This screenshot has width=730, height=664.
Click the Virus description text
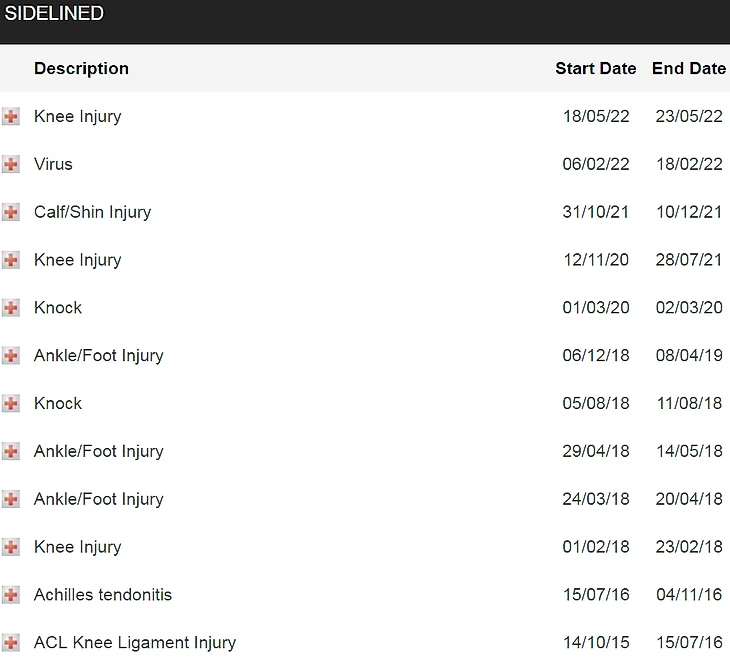click(53, 164)
